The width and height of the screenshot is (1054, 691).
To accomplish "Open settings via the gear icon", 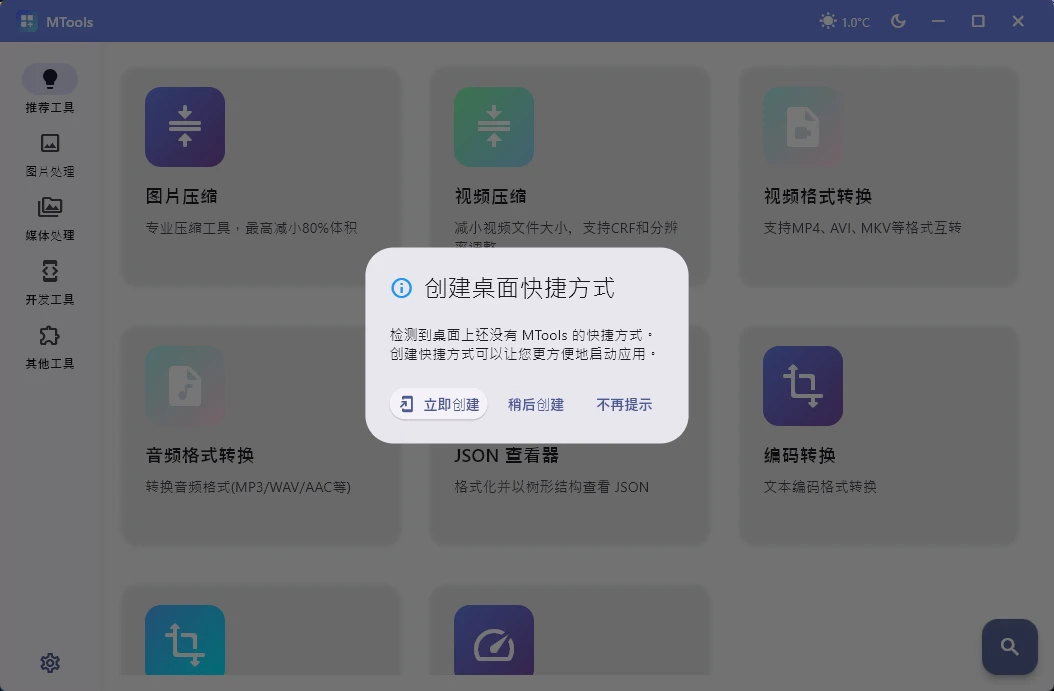I will click(50, 663).
